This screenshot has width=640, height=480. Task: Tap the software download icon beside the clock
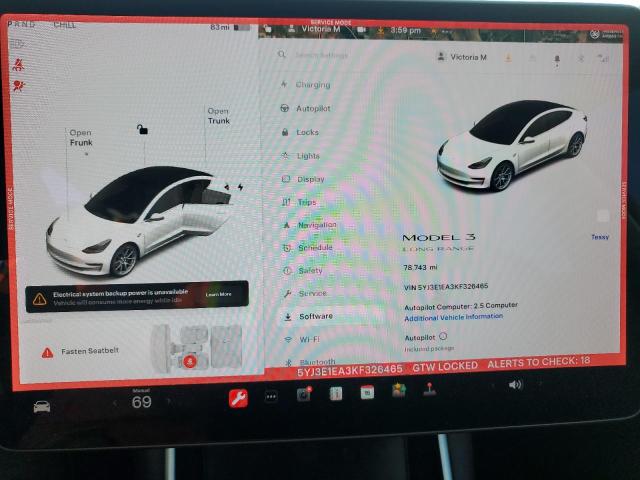[380, 31]
